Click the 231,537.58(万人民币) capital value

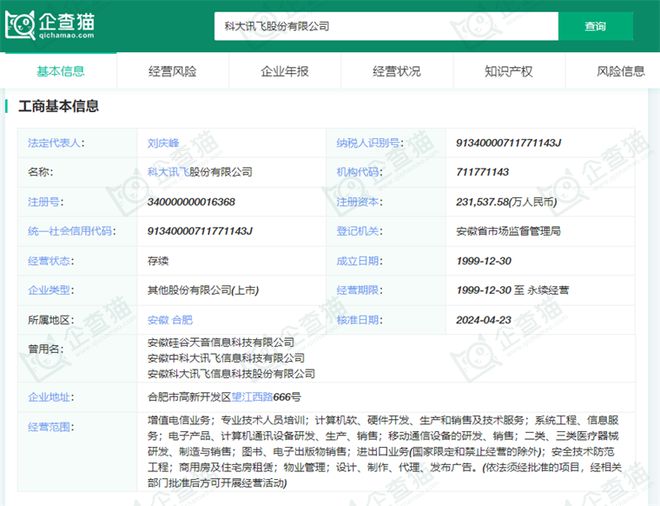coord(506,202)
